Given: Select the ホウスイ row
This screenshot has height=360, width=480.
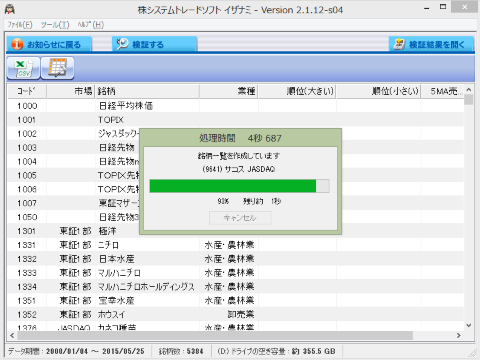Looking at the screenshot, I should [x=235, y=315].
